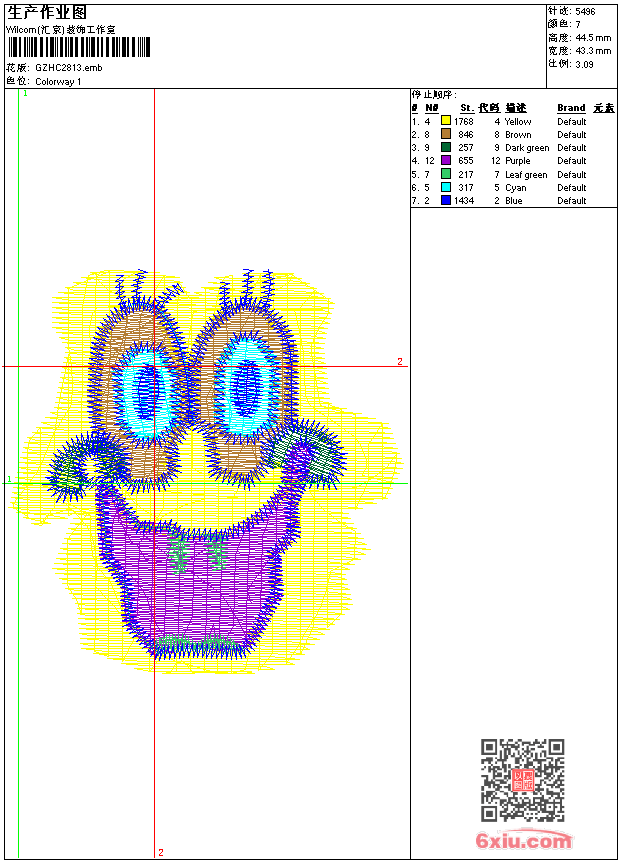Select stitch count 655 in Purple row
This screenshot has width=620, height=860.
466,161
